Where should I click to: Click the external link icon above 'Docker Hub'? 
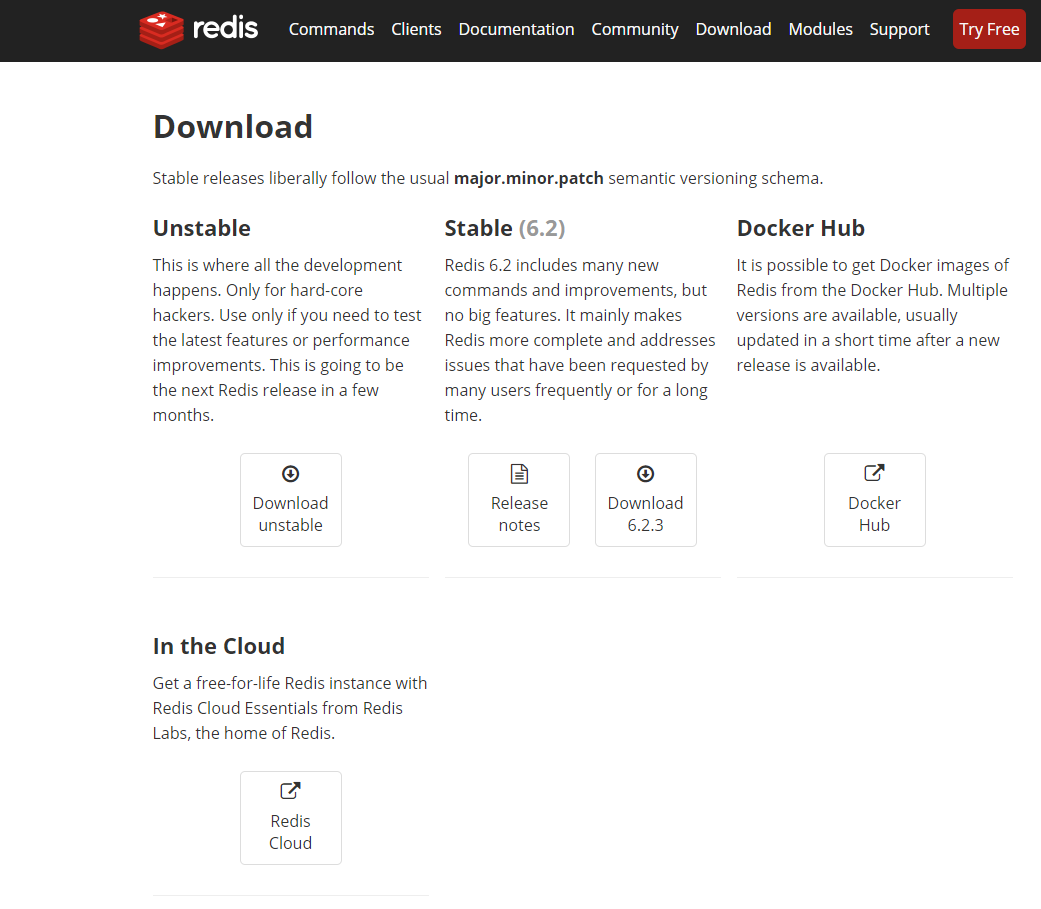pyautogui.click(x=874, y=473)
